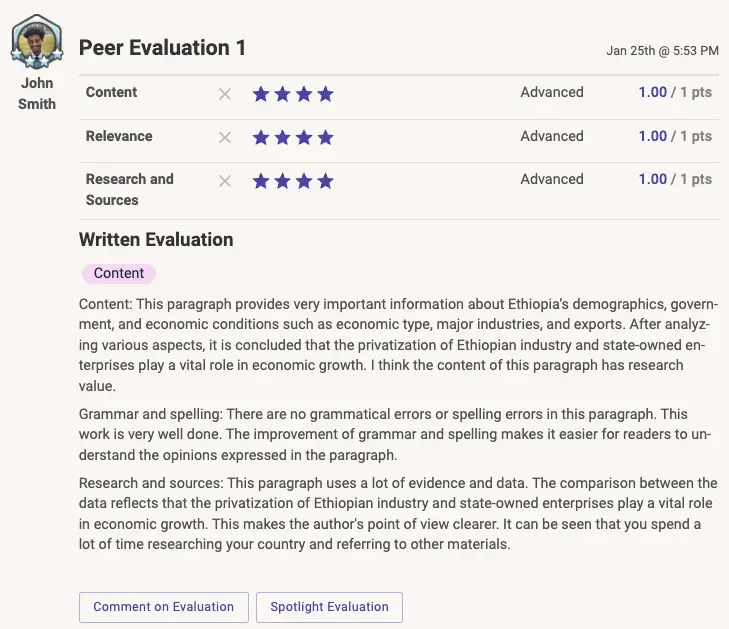Click the Content row score 1.00 / 1 pts
The width and height of the screenshot is (729, 629).
tap(675, 92)
